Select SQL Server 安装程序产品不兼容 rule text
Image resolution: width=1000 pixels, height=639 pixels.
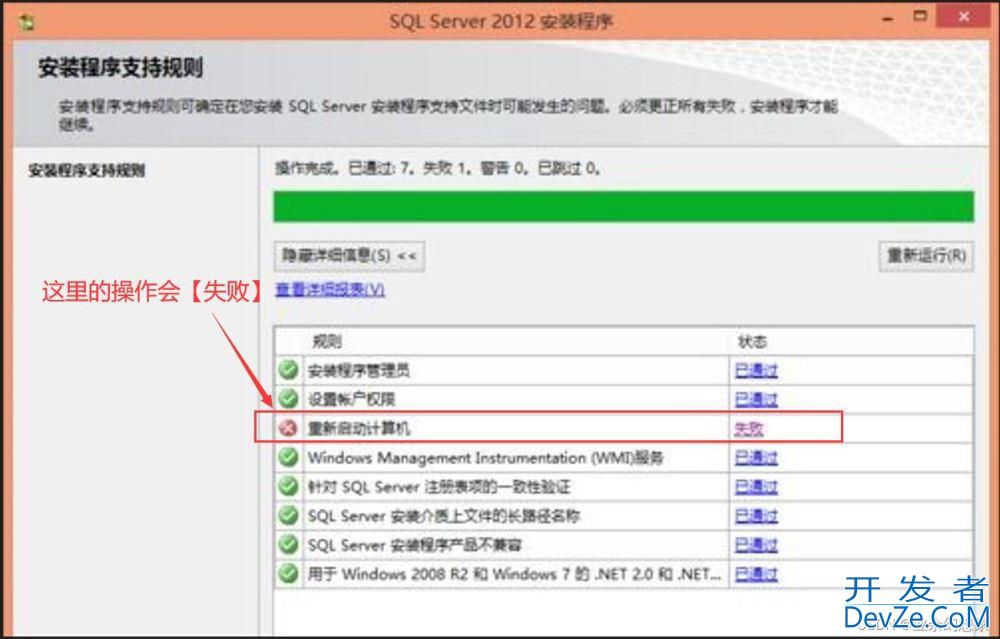[415, 545]
